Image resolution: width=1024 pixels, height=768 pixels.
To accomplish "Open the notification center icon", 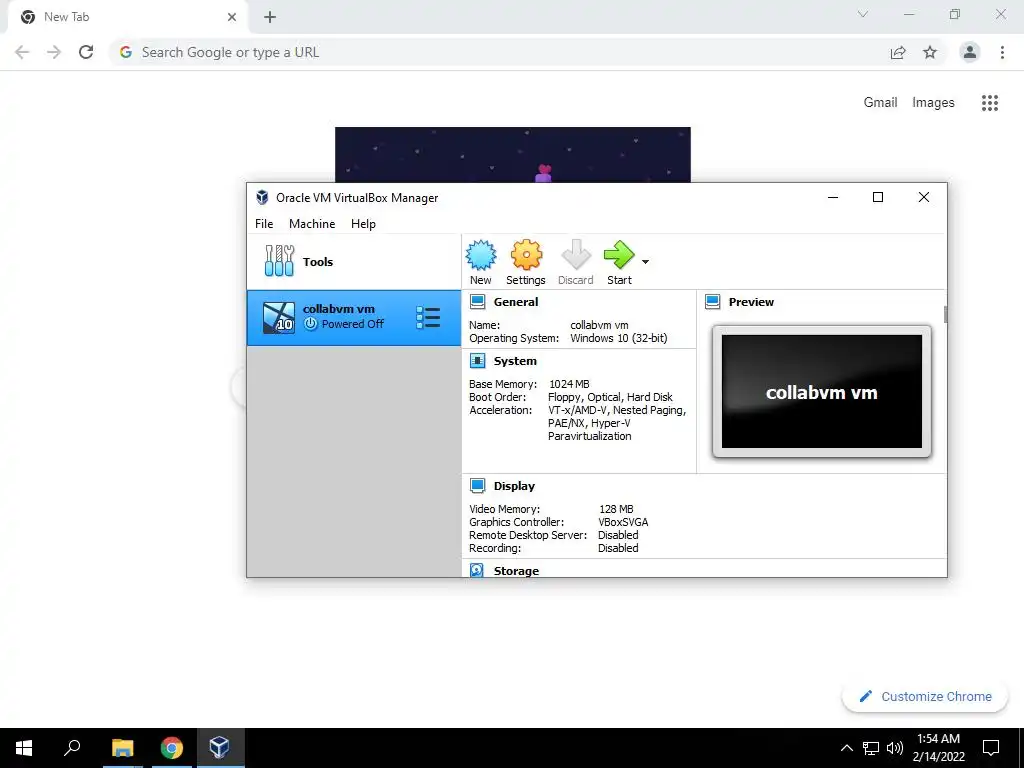I will [991, 748].
